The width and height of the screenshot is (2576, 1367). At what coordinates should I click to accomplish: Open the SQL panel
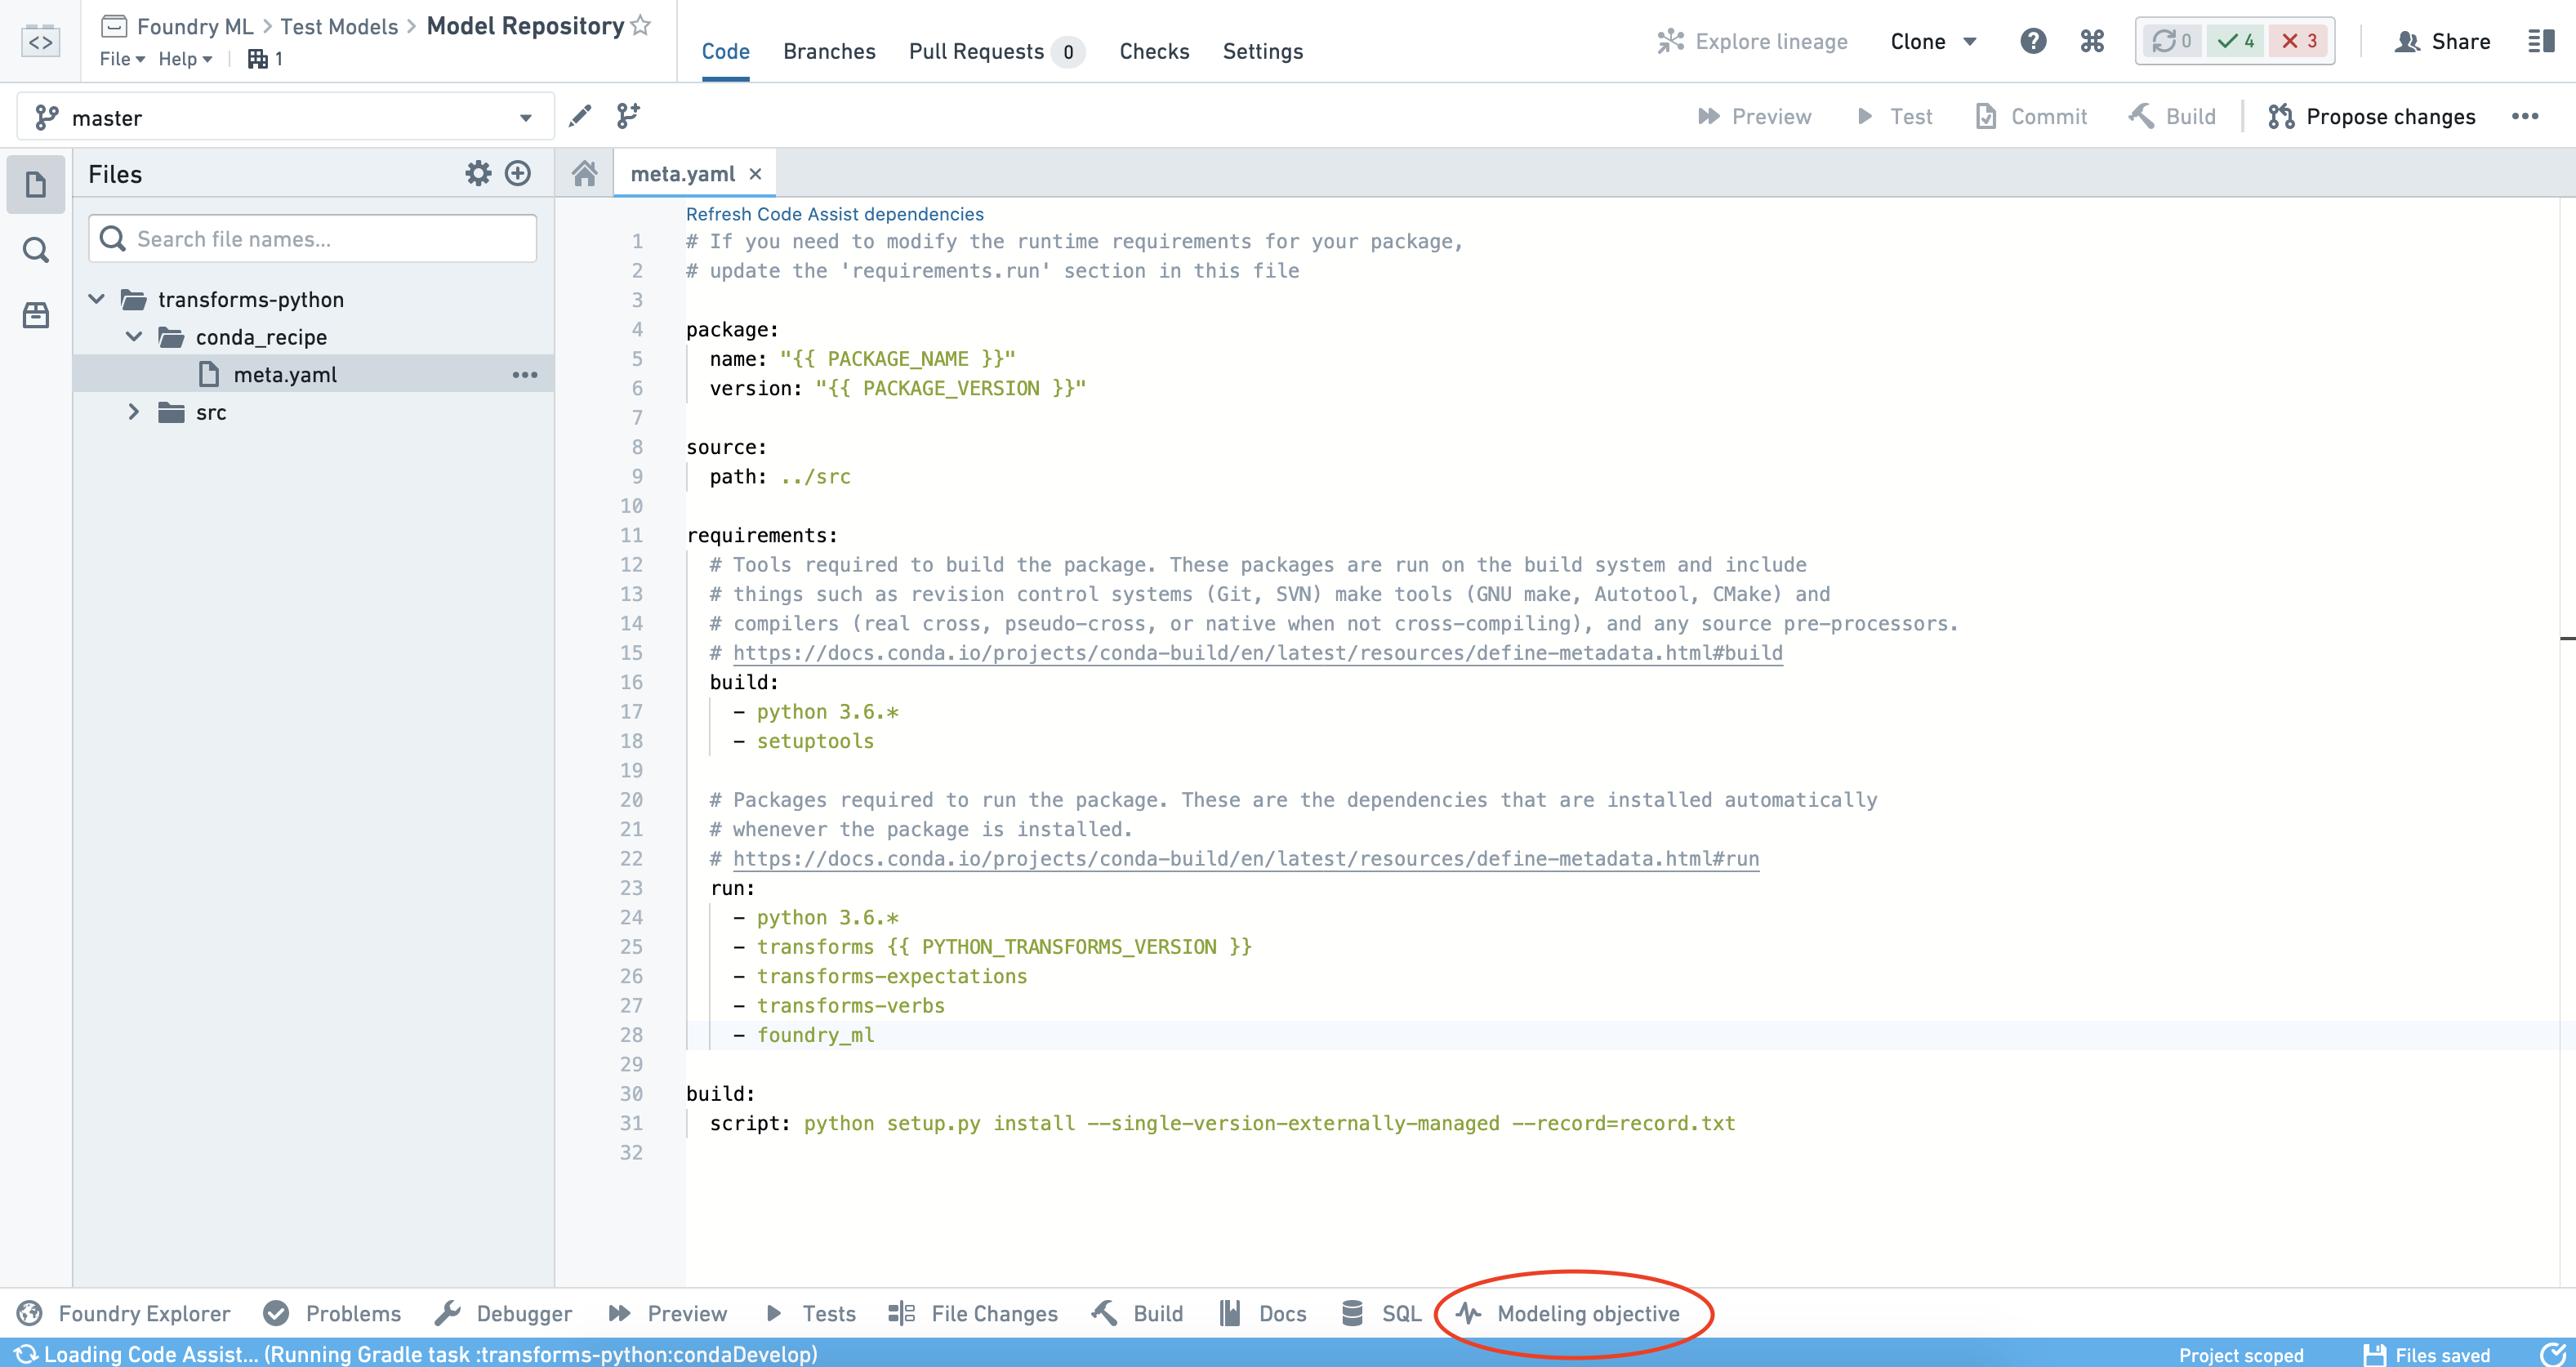1381,1313
